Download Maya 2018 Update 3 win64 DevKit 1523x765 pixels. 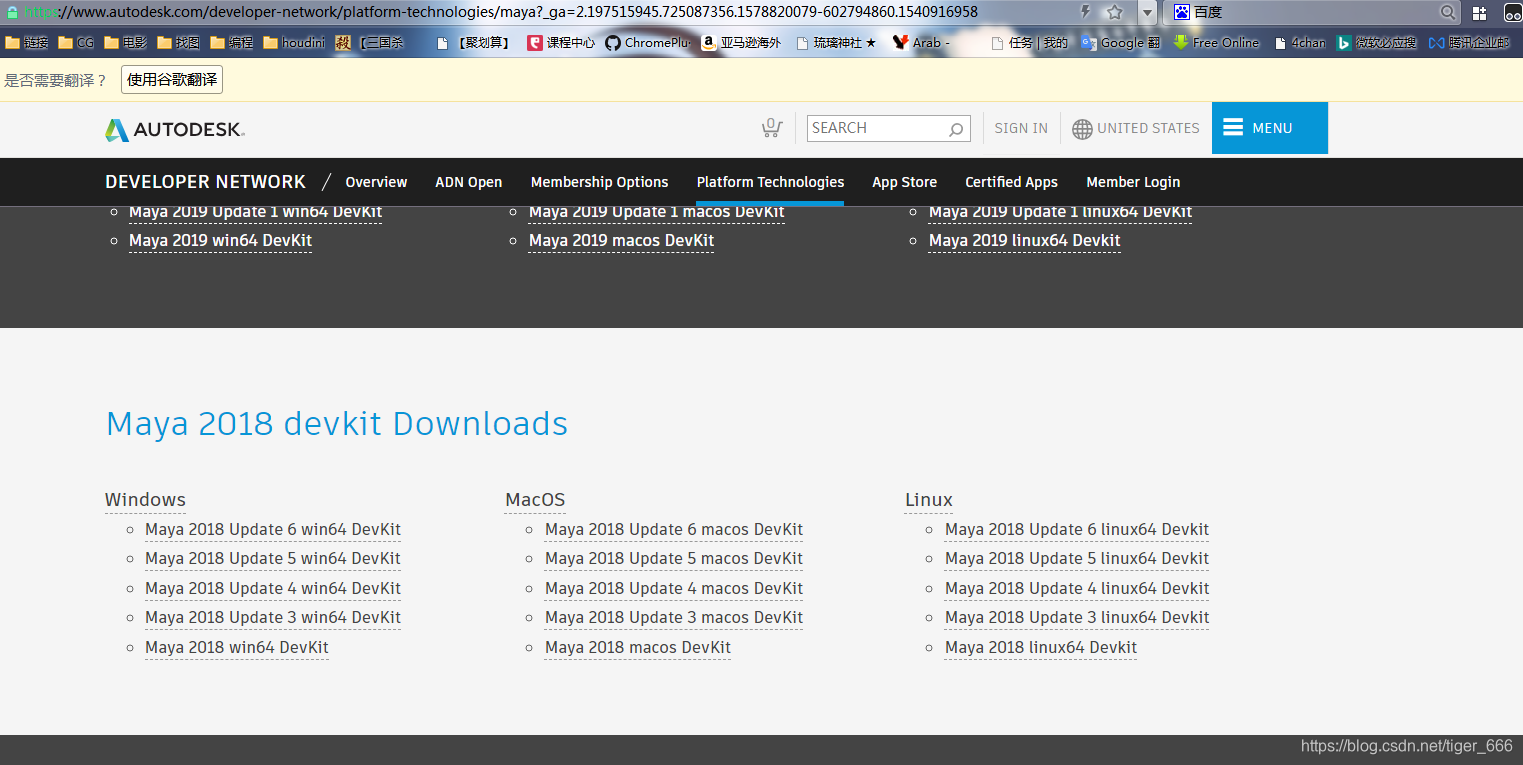click(273, 618)
